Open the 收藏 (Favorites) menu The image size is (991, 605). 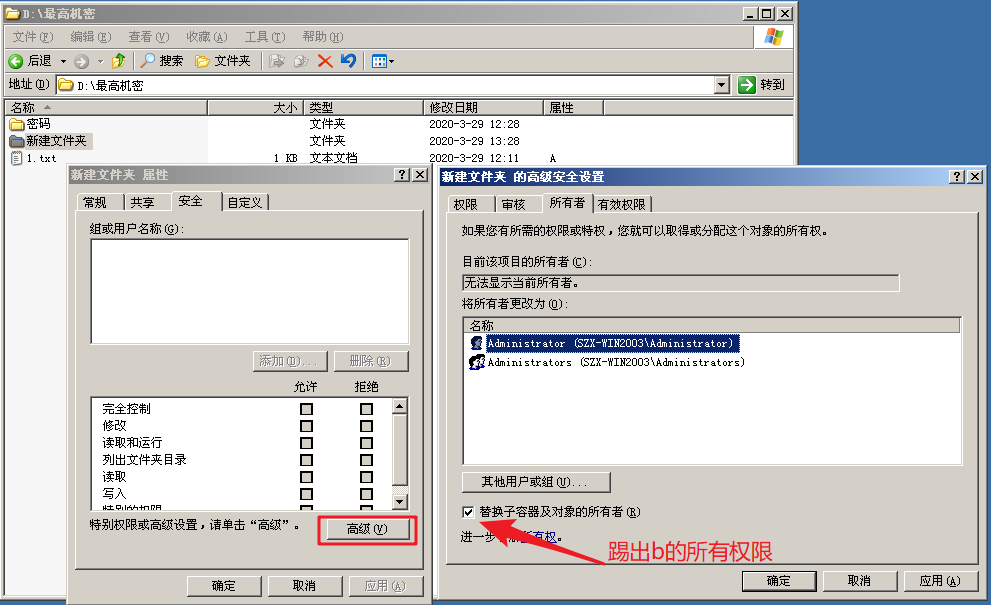pyautogui.click(x=207, y=37)
